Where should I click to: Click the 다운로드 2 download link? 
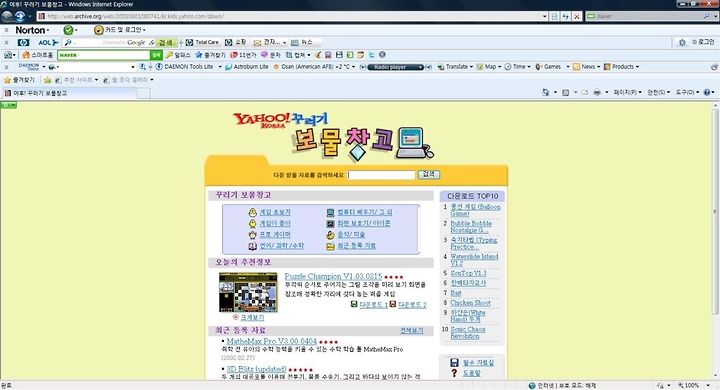pyautogui.click(x=412, y=305)
